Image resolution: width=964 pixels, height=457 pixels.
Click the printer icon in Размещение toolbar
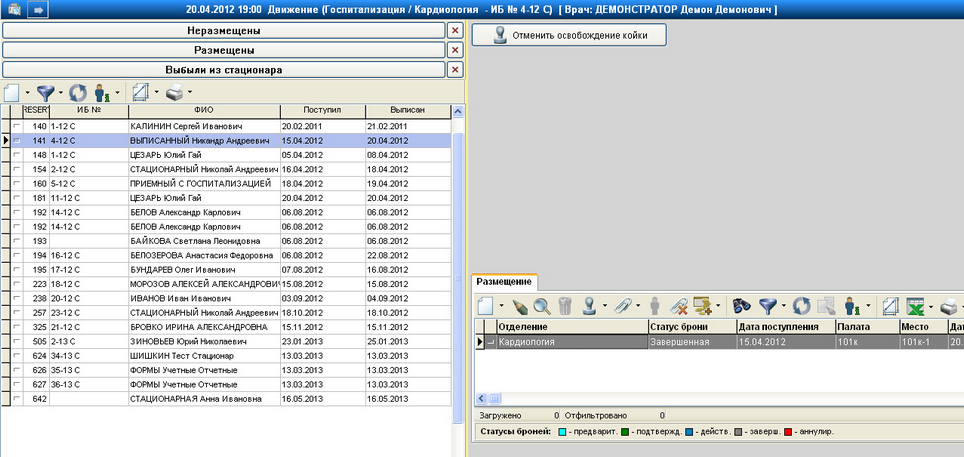(950, 304)
